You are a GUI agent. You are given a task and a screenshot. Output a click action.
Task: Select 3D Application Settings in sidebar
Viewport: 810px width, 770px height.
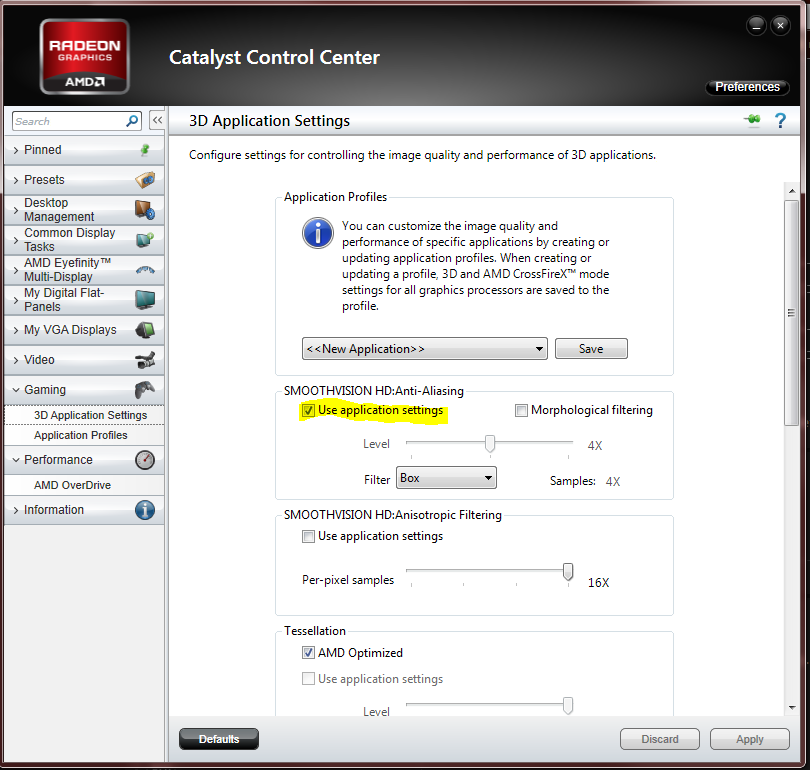[x=84, y=415]
